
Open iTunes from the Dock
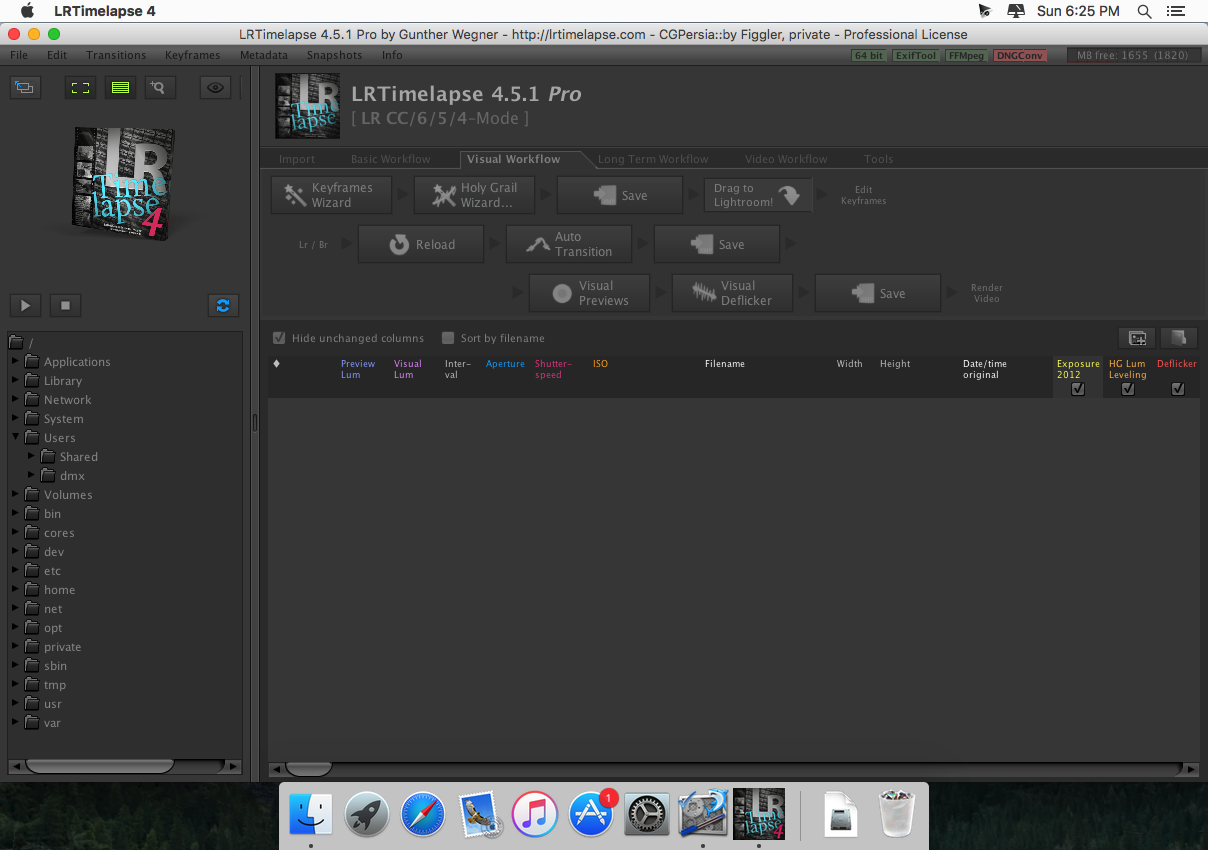pos(535,813)
